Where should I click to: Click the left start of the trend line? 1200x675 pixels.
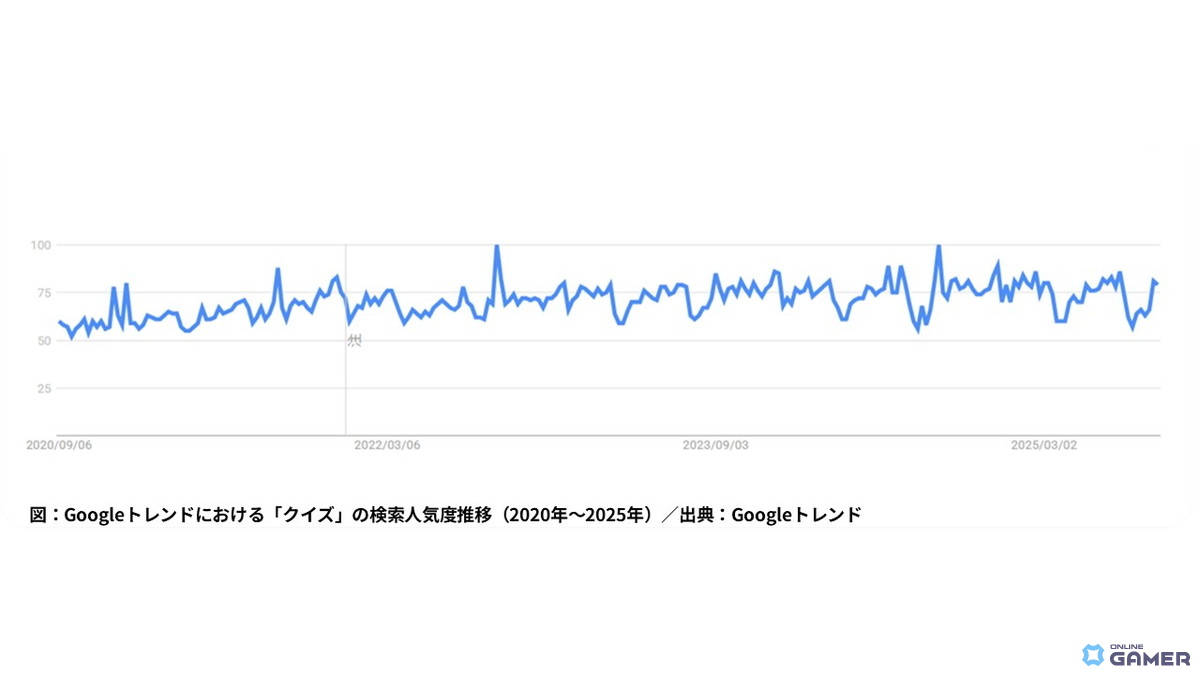[x=60, y=322]
